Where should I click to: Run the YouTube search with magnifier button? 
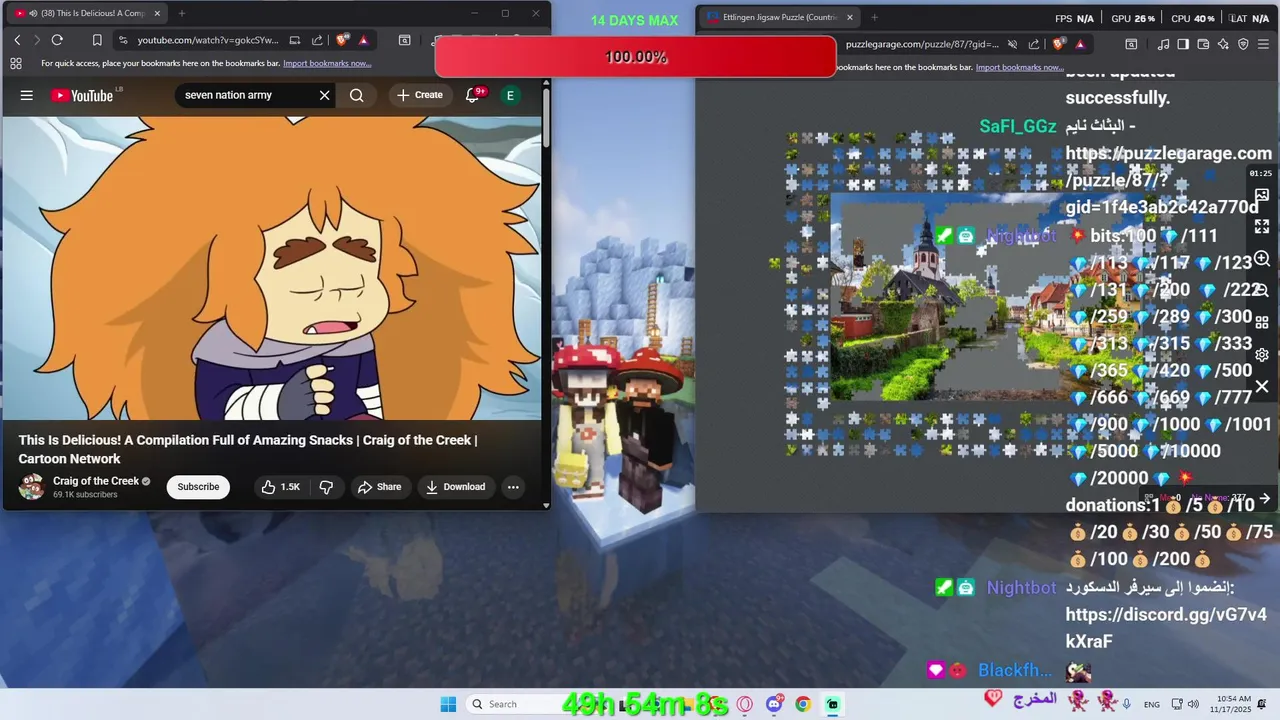[x=357, y=95]
